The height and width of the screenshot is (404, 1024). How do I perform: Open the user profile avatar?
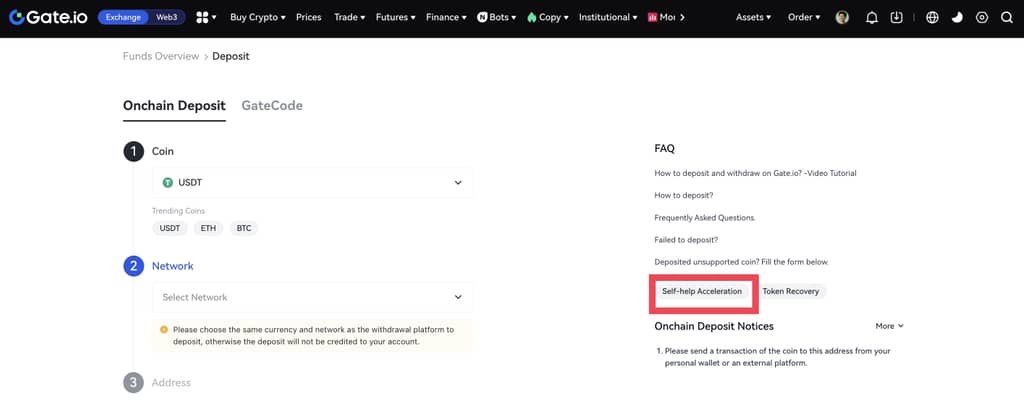pyautogui.click(x=842, y=17)
